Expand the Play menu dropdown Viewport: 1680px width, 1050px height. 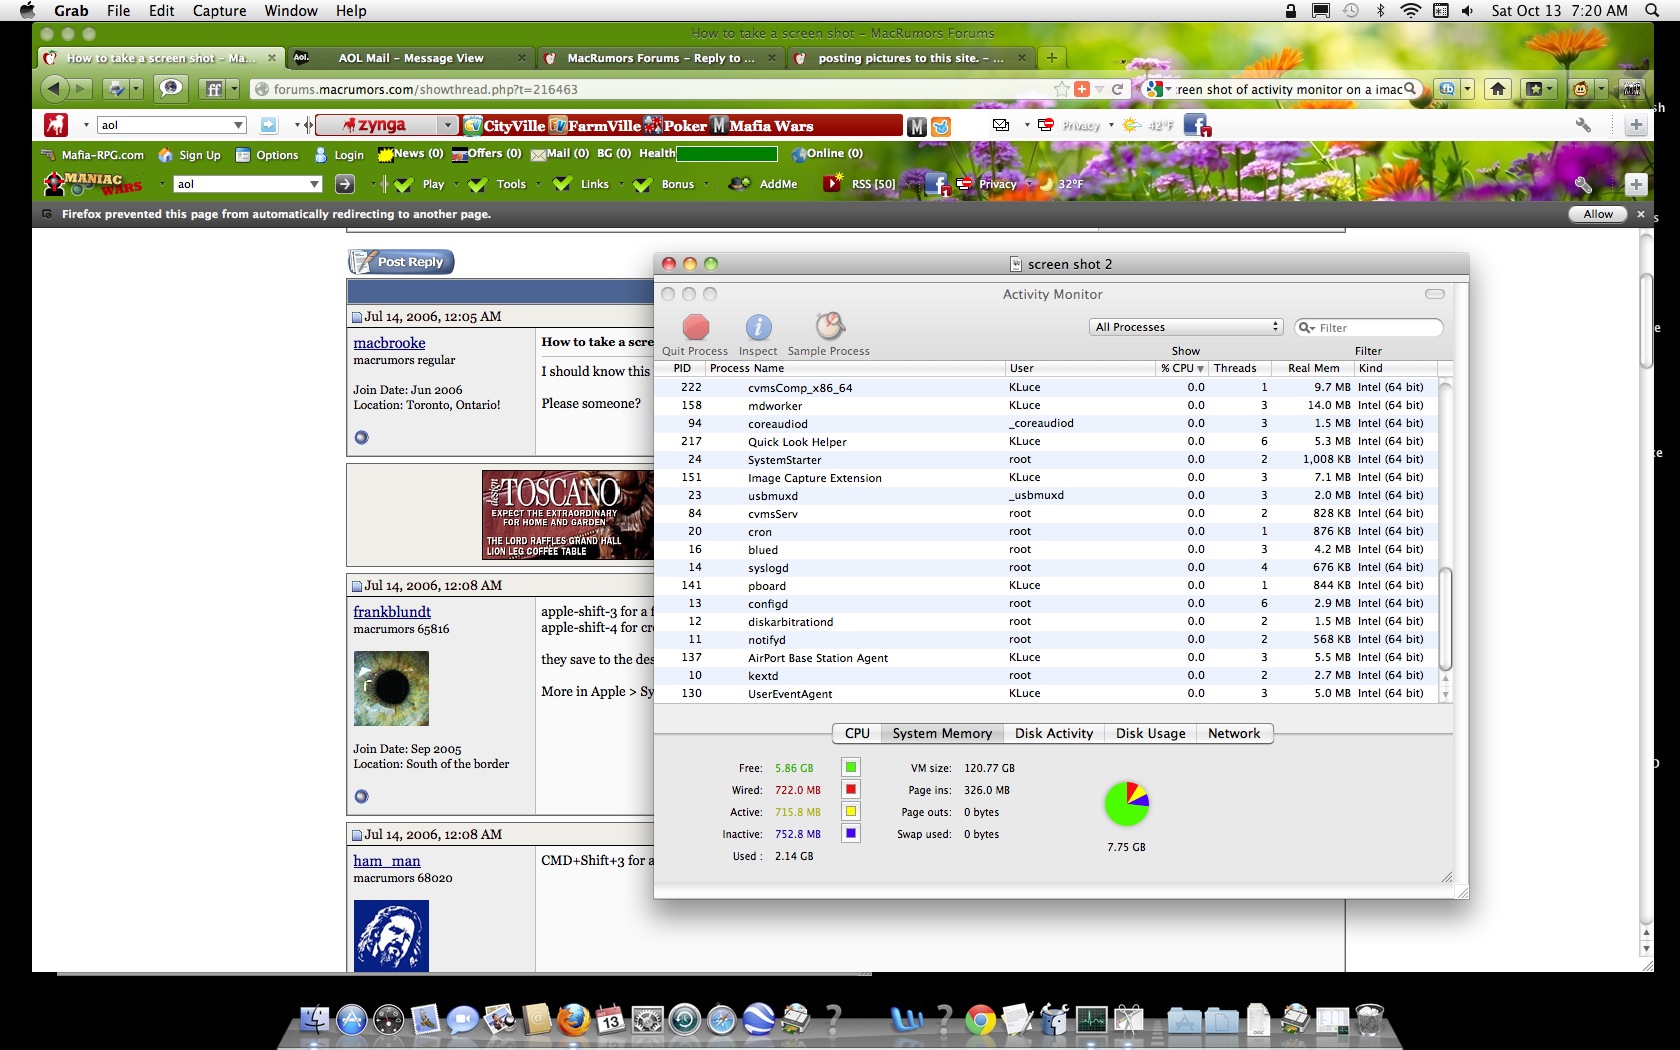[457, 184]
